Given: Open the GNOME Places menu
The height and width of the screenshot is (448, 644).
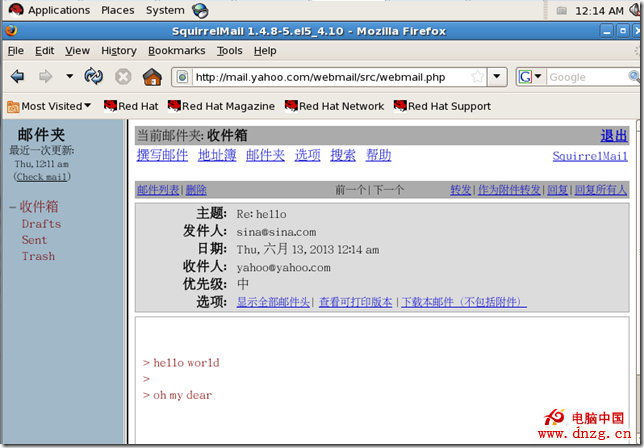Looking at the screenshot, I should click(118, 10).
